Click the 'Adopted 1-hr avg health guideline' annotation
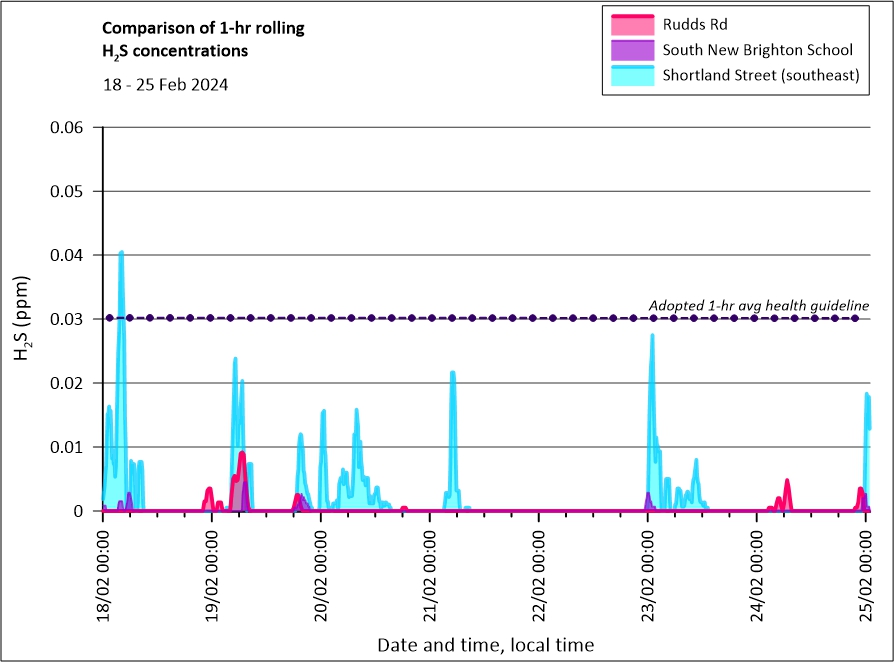The width and height of the screenshot is (894, 662). [x=758, y=305]
